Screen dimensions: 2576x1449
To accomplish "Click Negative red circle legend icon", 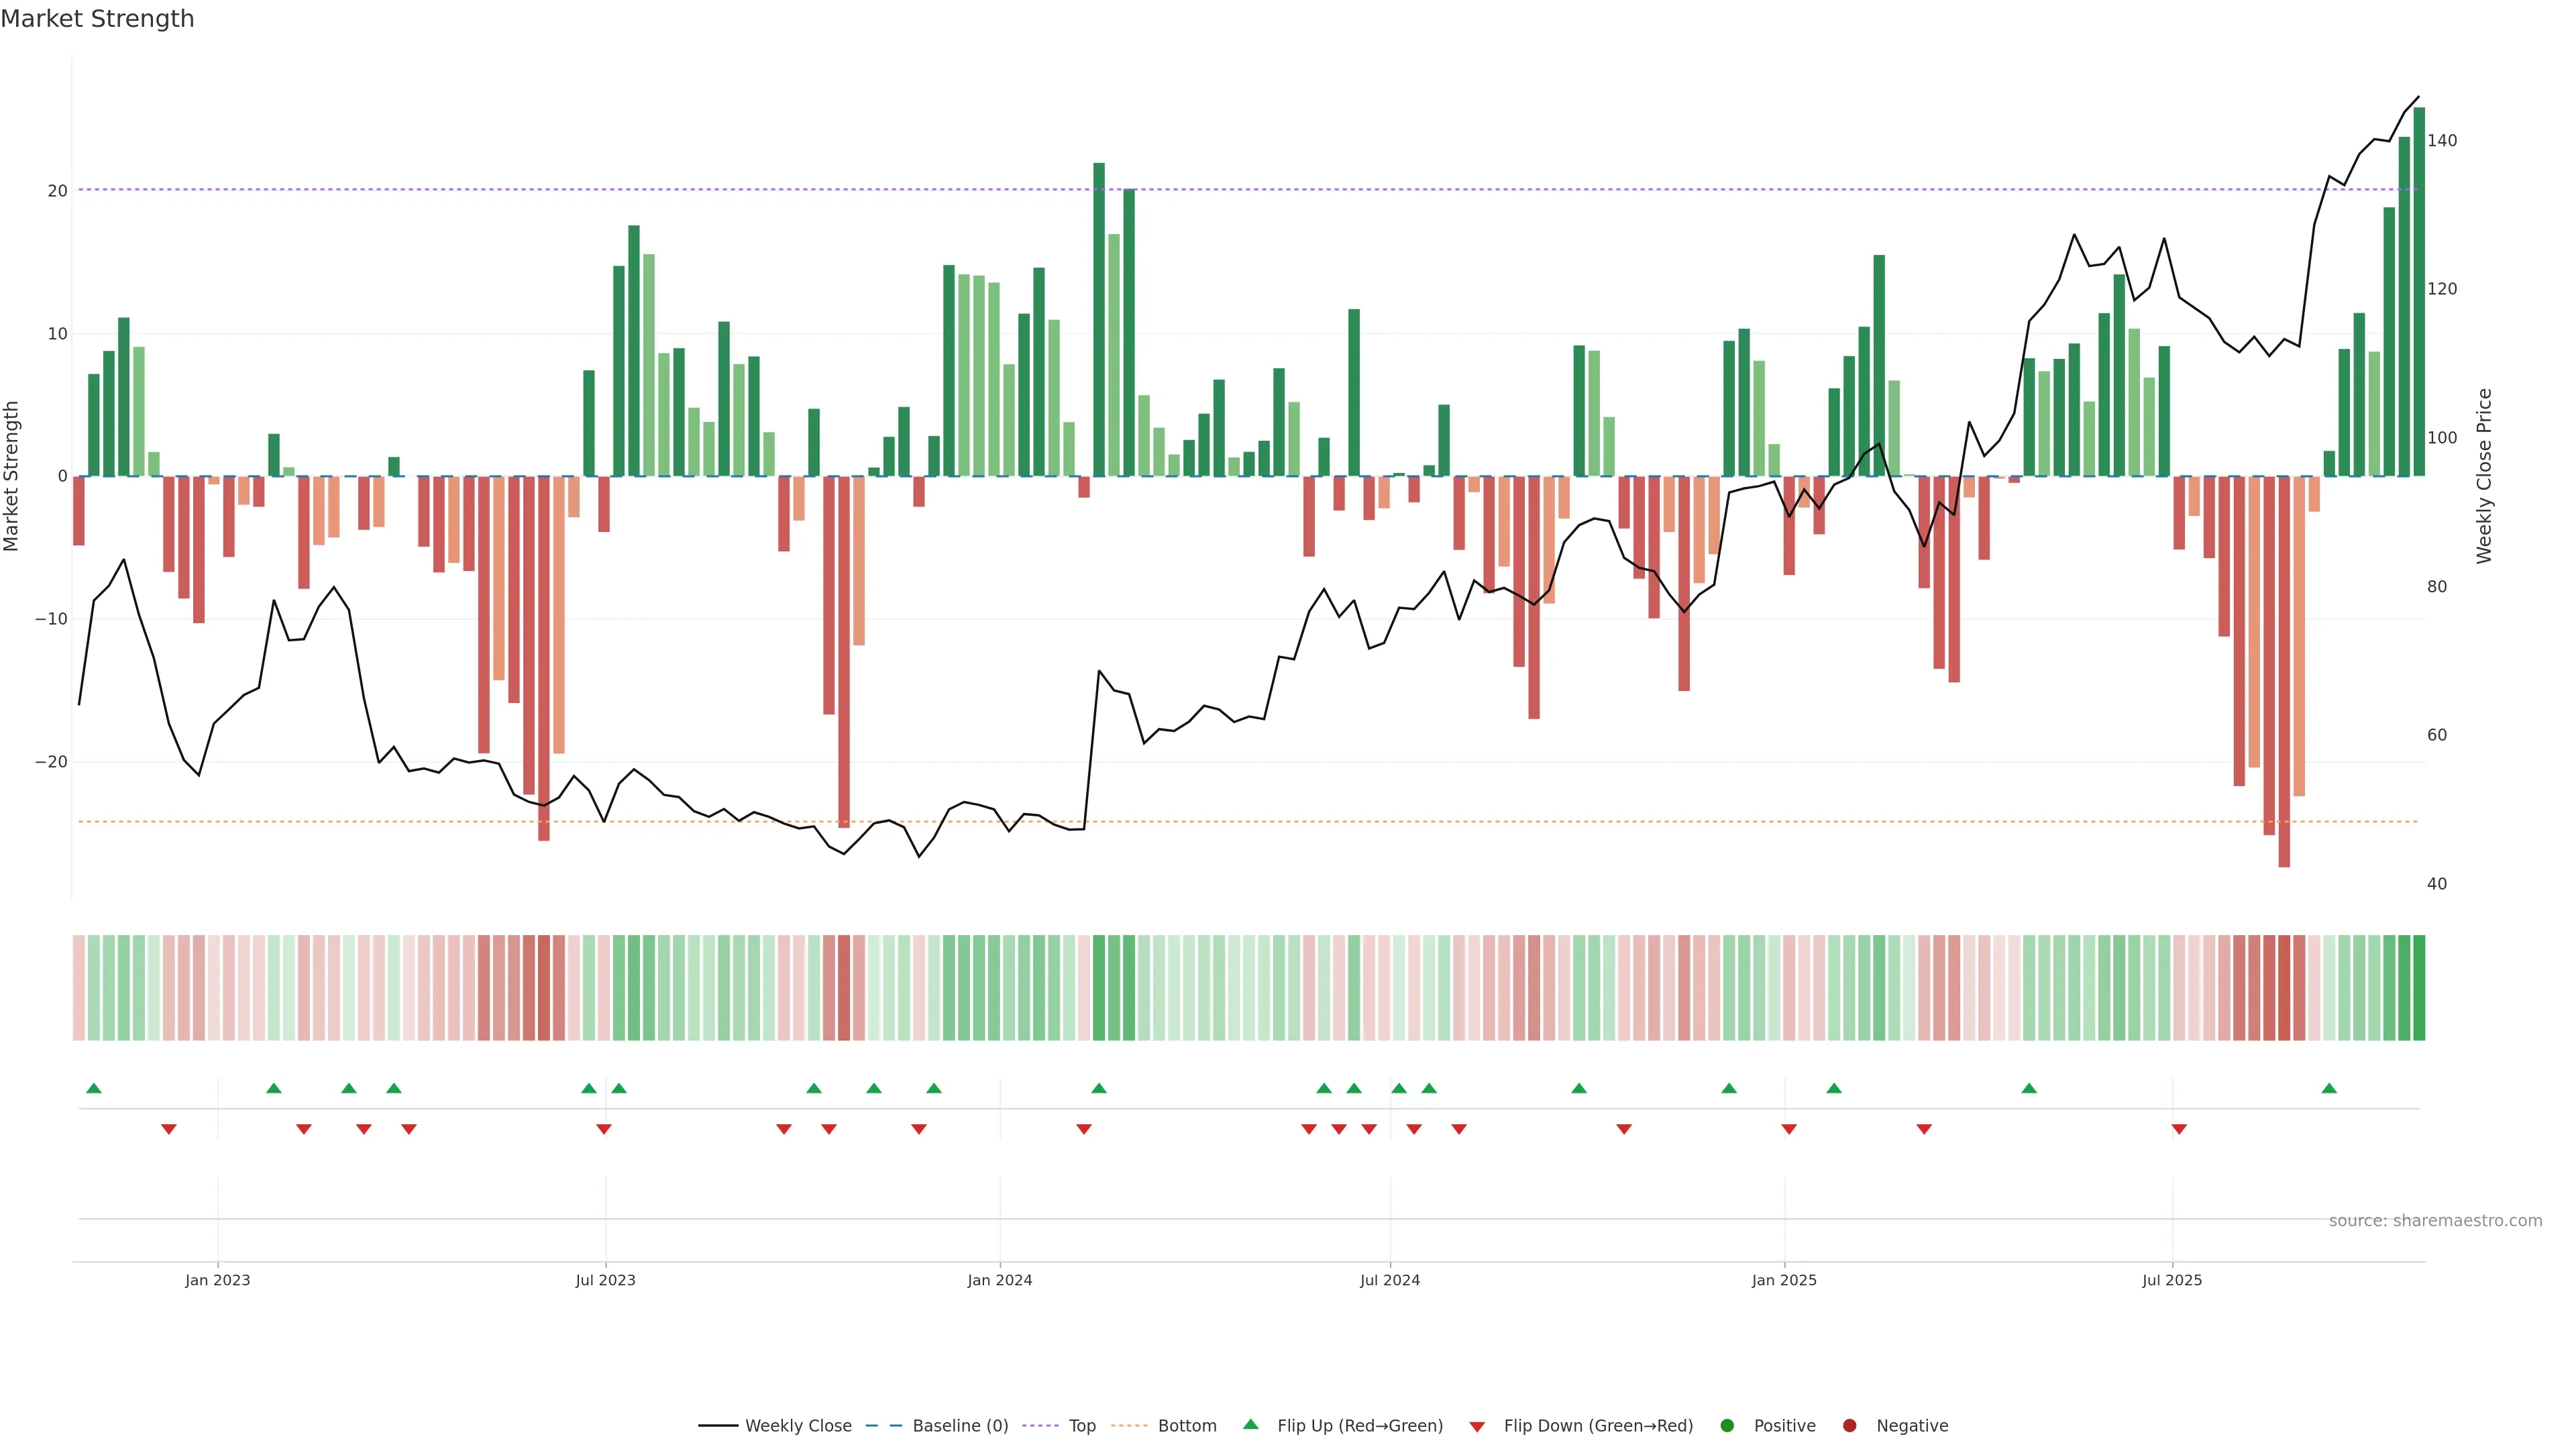I will (1849, 1426).
